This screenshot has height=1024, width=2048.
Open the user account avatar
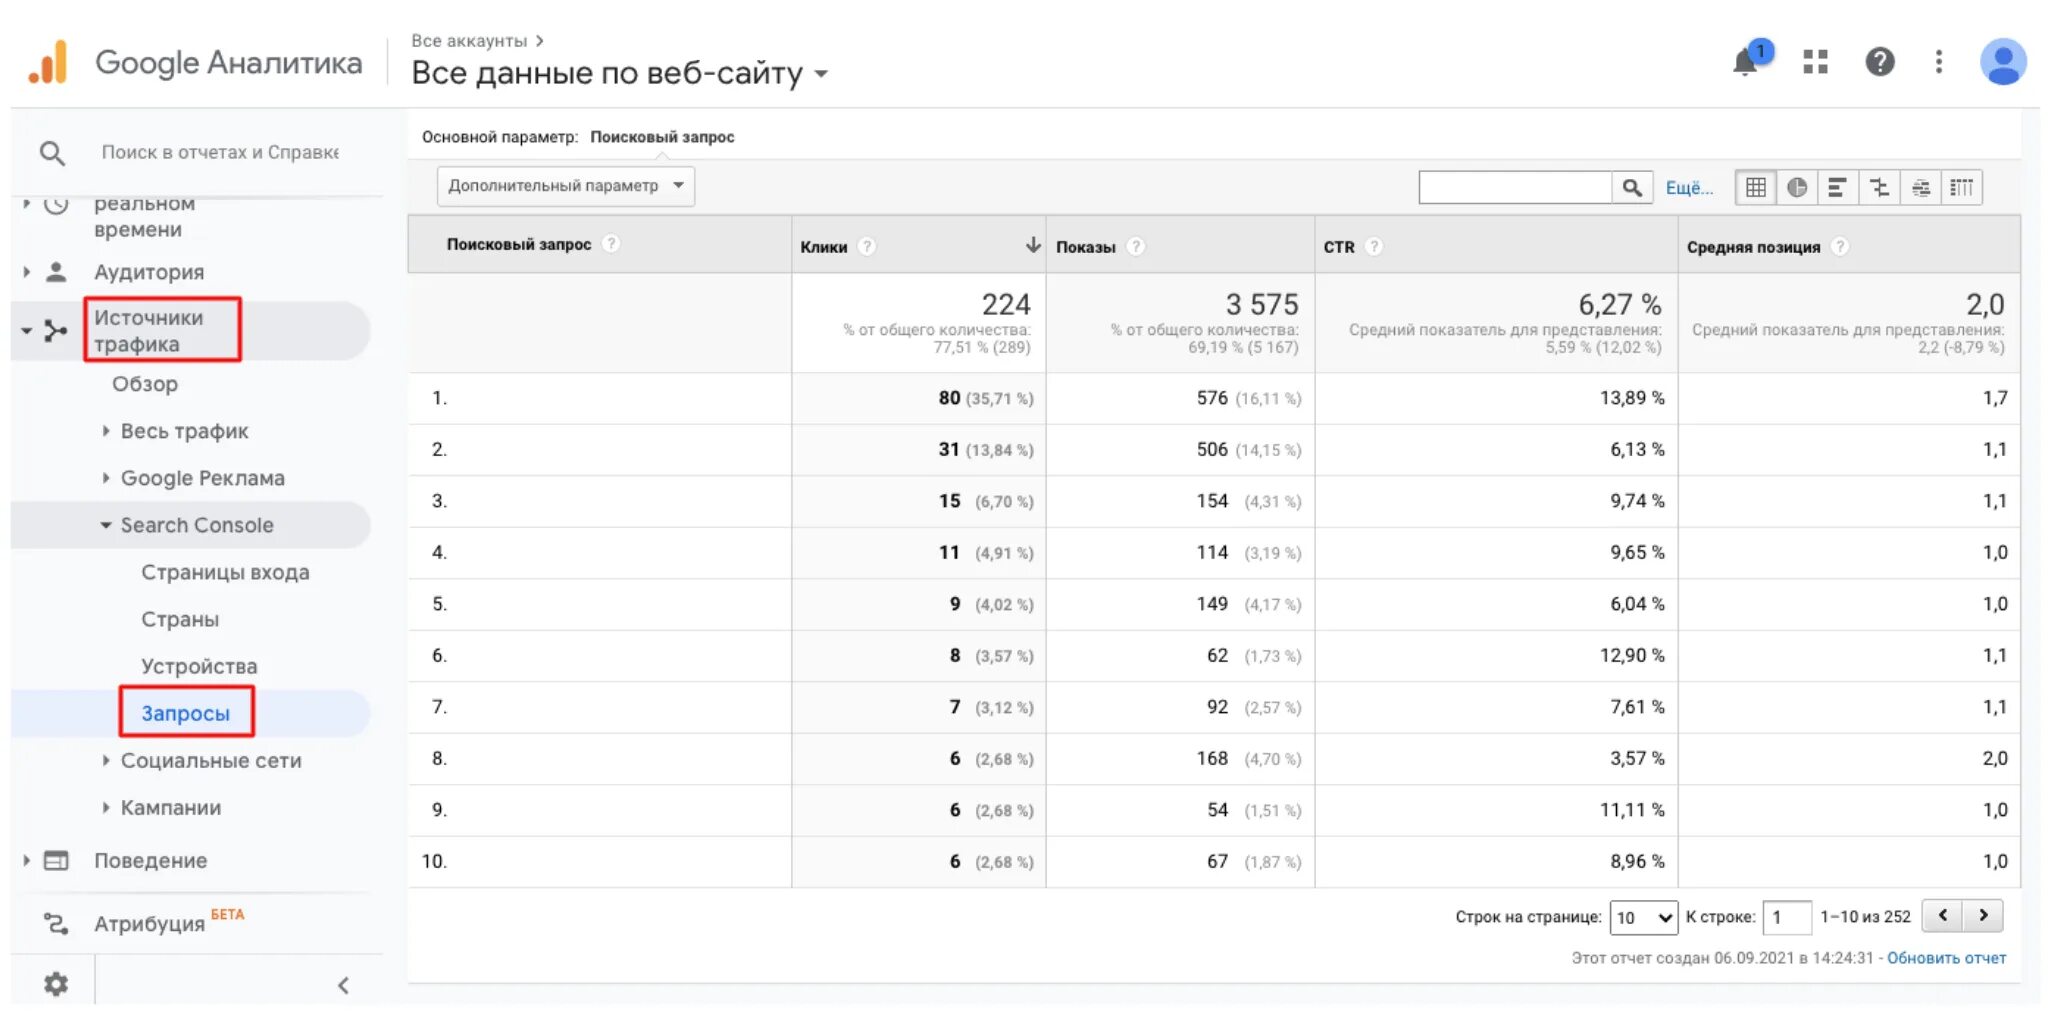pyautogui.click(x=2002, y=62)
